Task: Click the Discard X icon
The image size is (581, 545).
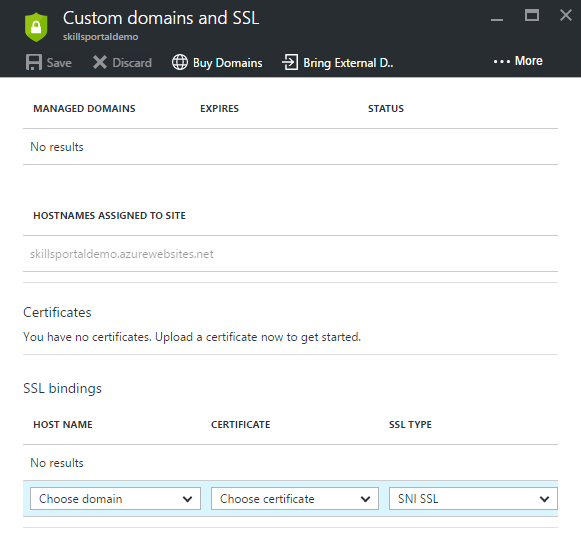Action: point(100,62)
